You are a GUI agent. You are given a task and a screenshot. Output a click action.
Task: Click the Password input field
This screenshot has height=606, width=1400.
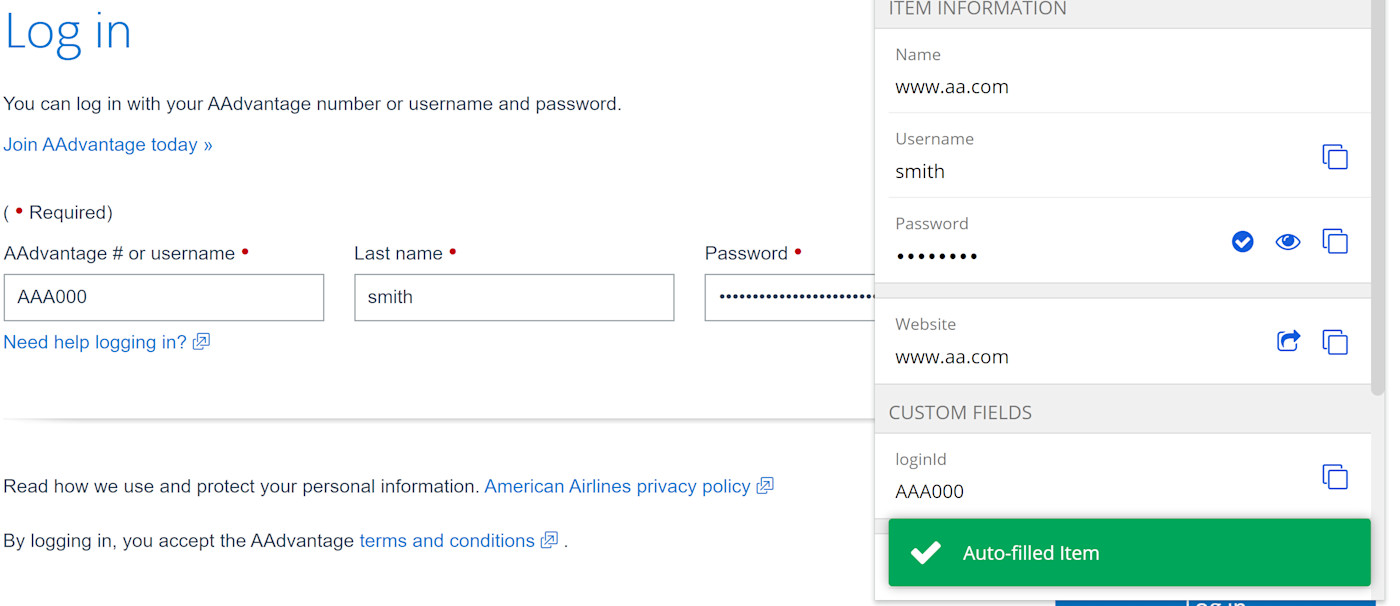coord(790,297)
